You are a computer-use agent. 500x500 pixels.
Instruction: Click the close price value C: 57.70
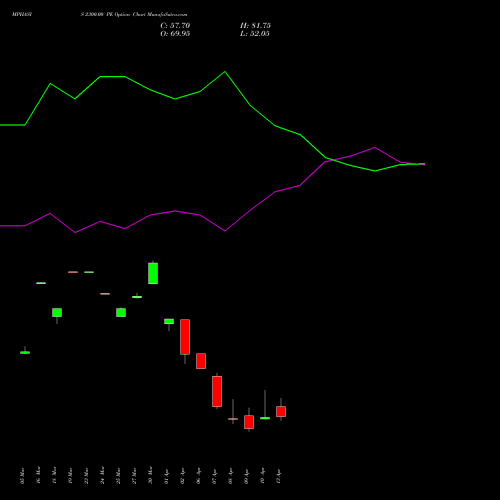pos(175,26)
